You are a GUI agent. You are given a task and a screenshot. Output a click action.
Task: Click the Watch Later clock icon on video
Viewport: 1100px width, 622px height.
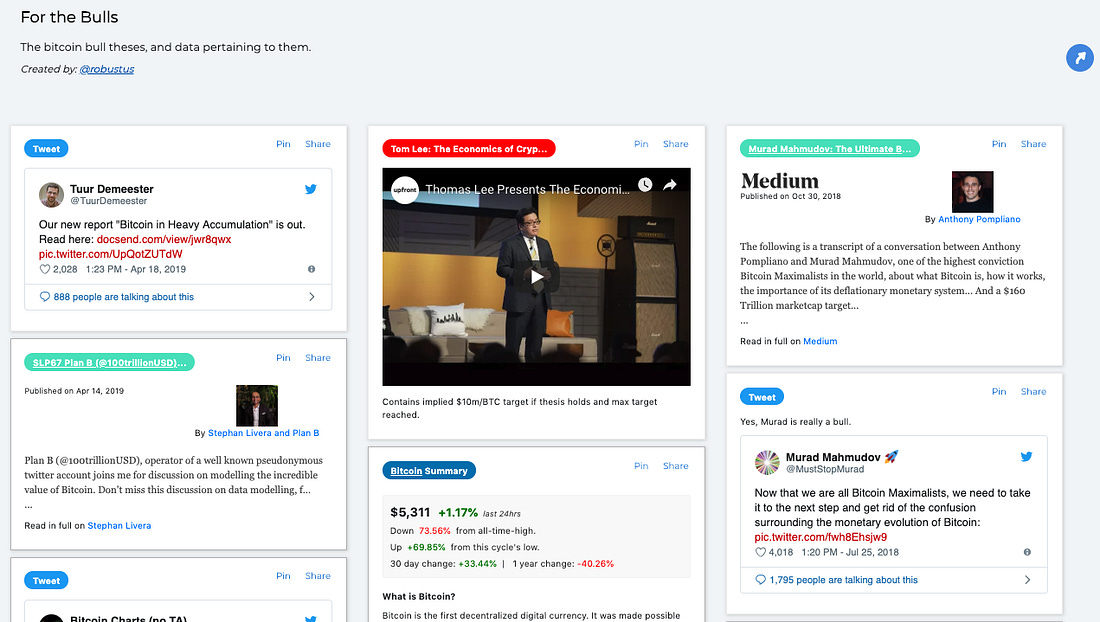645,184
